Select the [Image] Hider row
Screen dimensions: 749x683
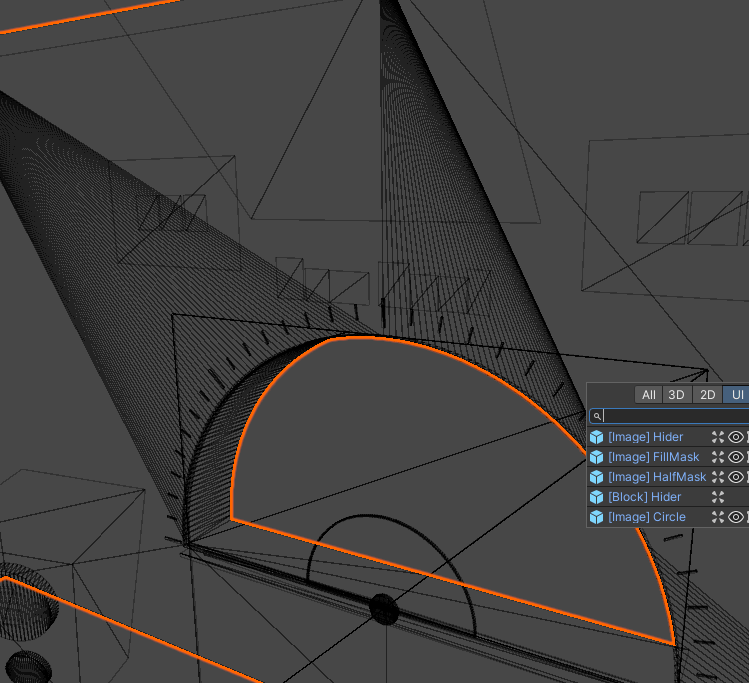point(668,437)
